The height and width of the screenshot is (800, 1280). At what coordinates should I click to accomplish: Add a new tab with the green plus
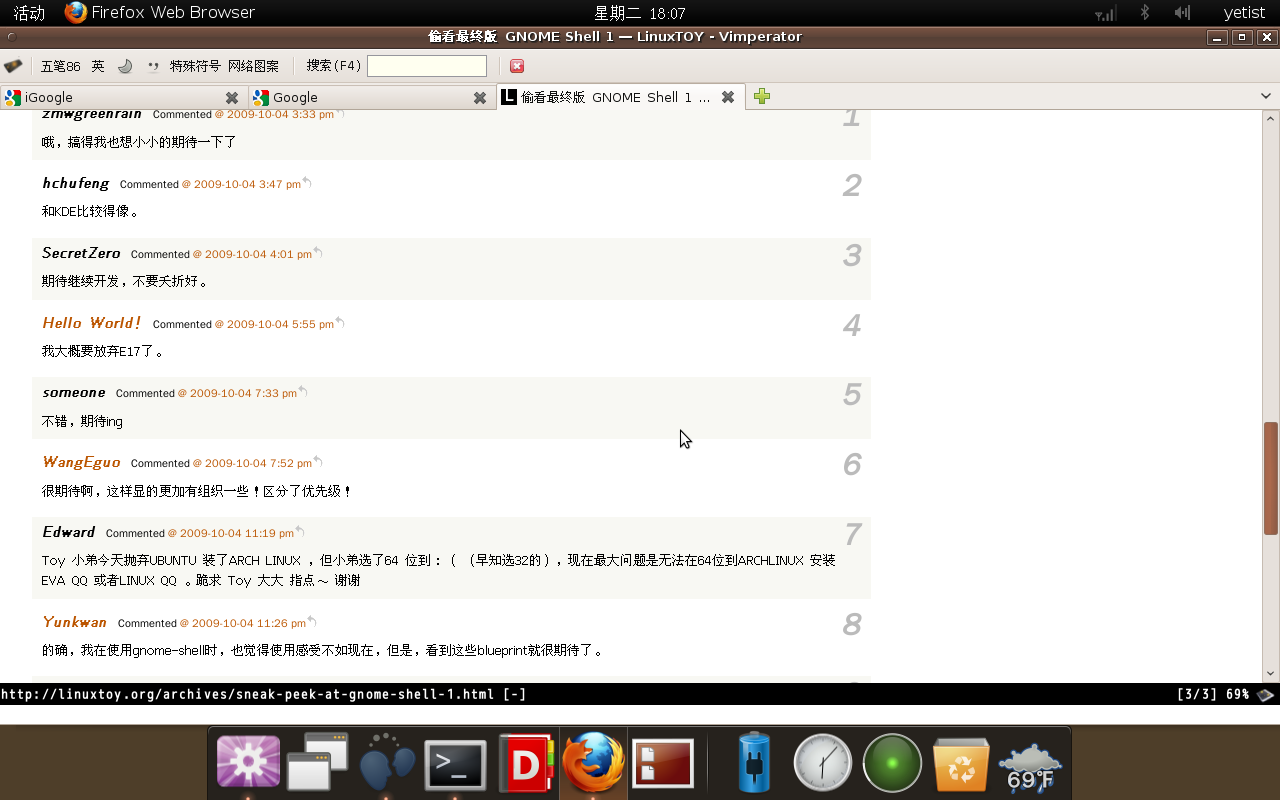(x=762, y=97)
